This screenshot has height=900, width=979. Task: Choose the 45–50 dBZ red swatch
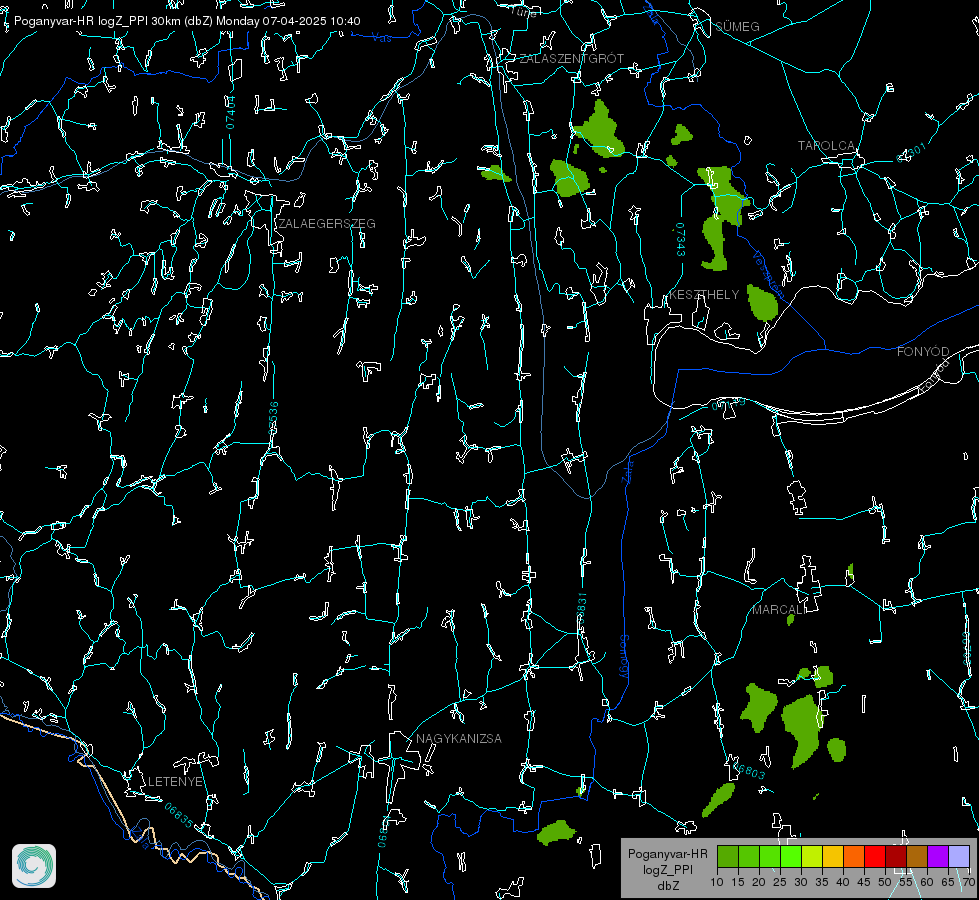point(875,856)
